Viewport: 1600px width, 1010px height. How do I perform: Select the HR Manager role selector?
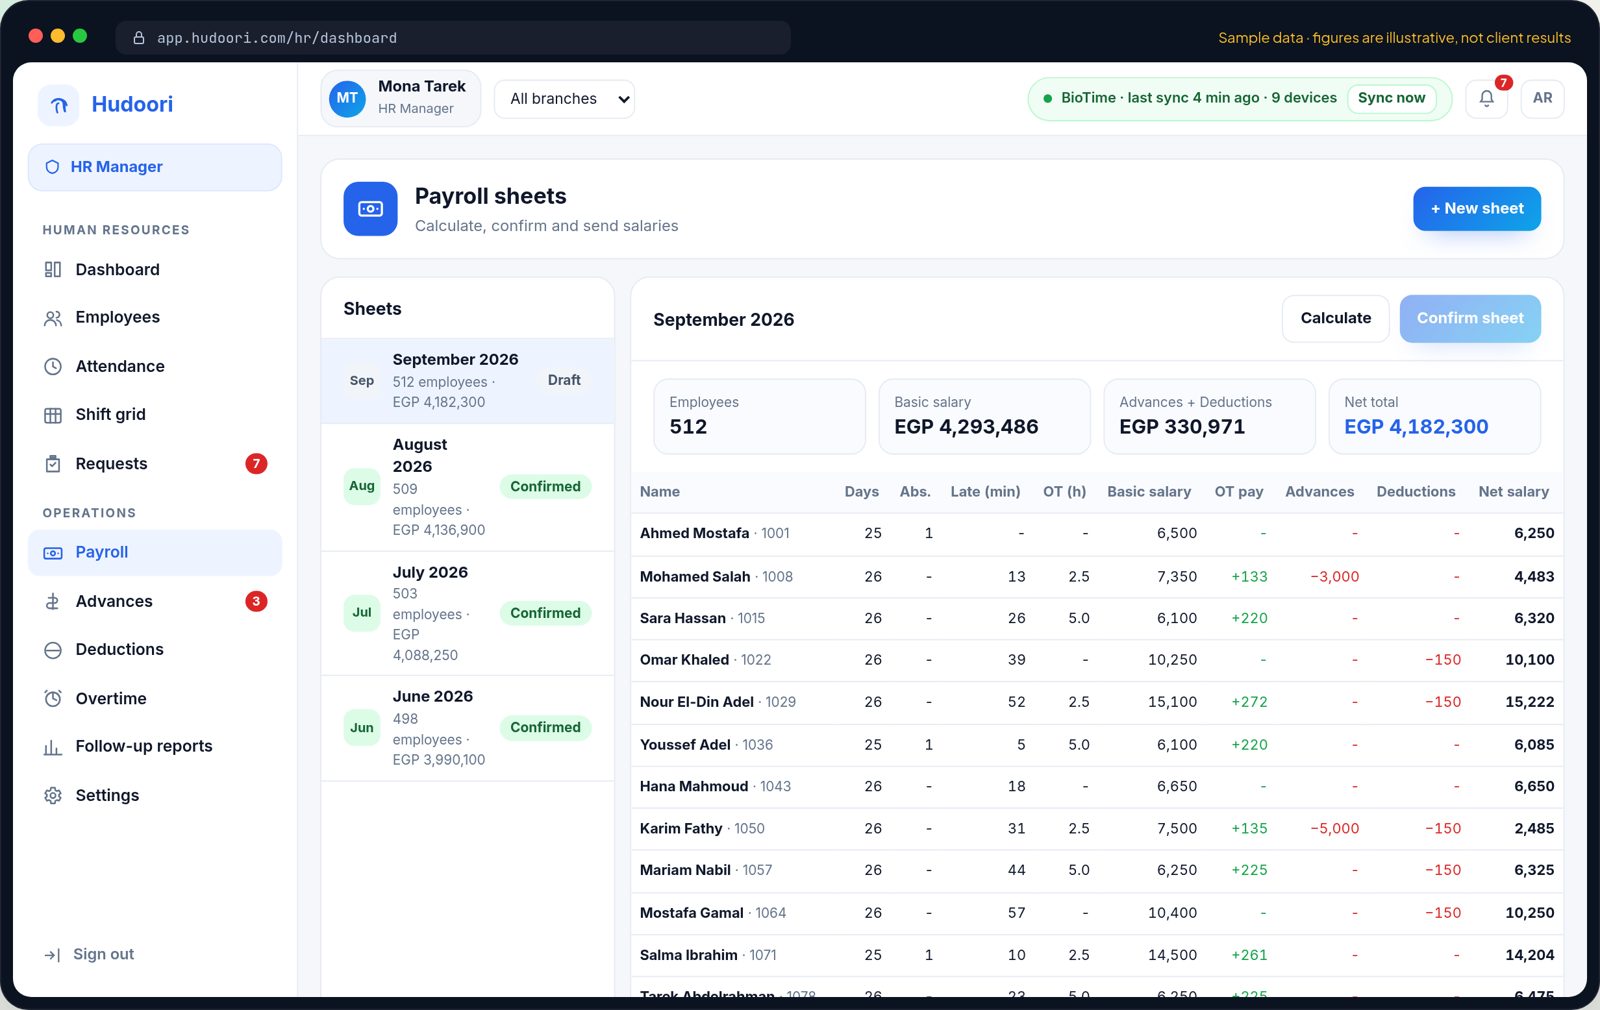[155, 167]
